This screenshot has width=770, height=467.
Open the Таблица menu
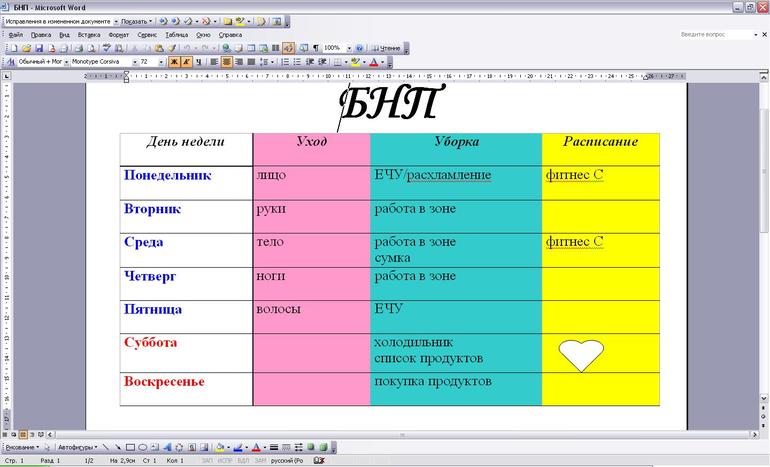click(x=176, y=34)
